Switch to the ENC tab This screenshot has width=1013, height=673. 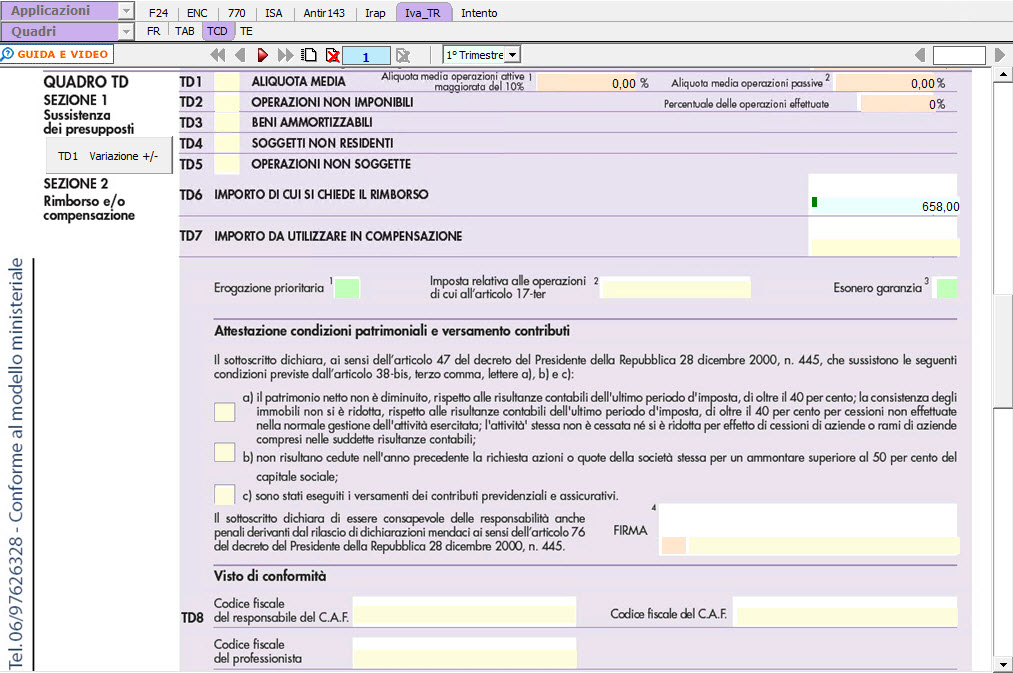(197, 13)
